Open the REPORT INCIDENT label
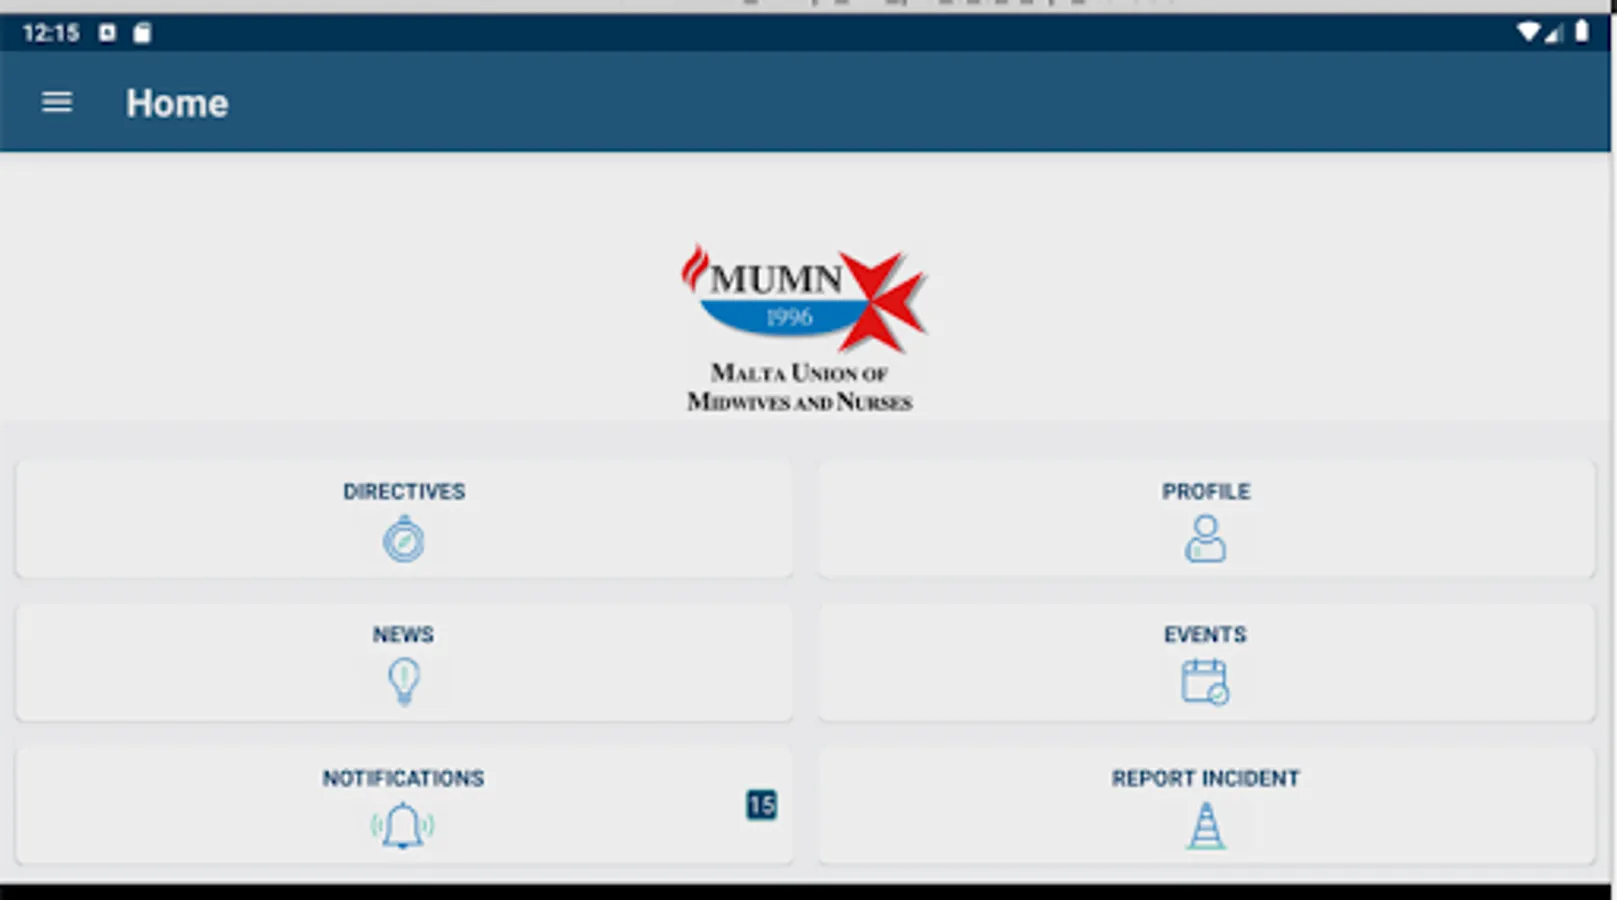 click(x=1206, y=778)
